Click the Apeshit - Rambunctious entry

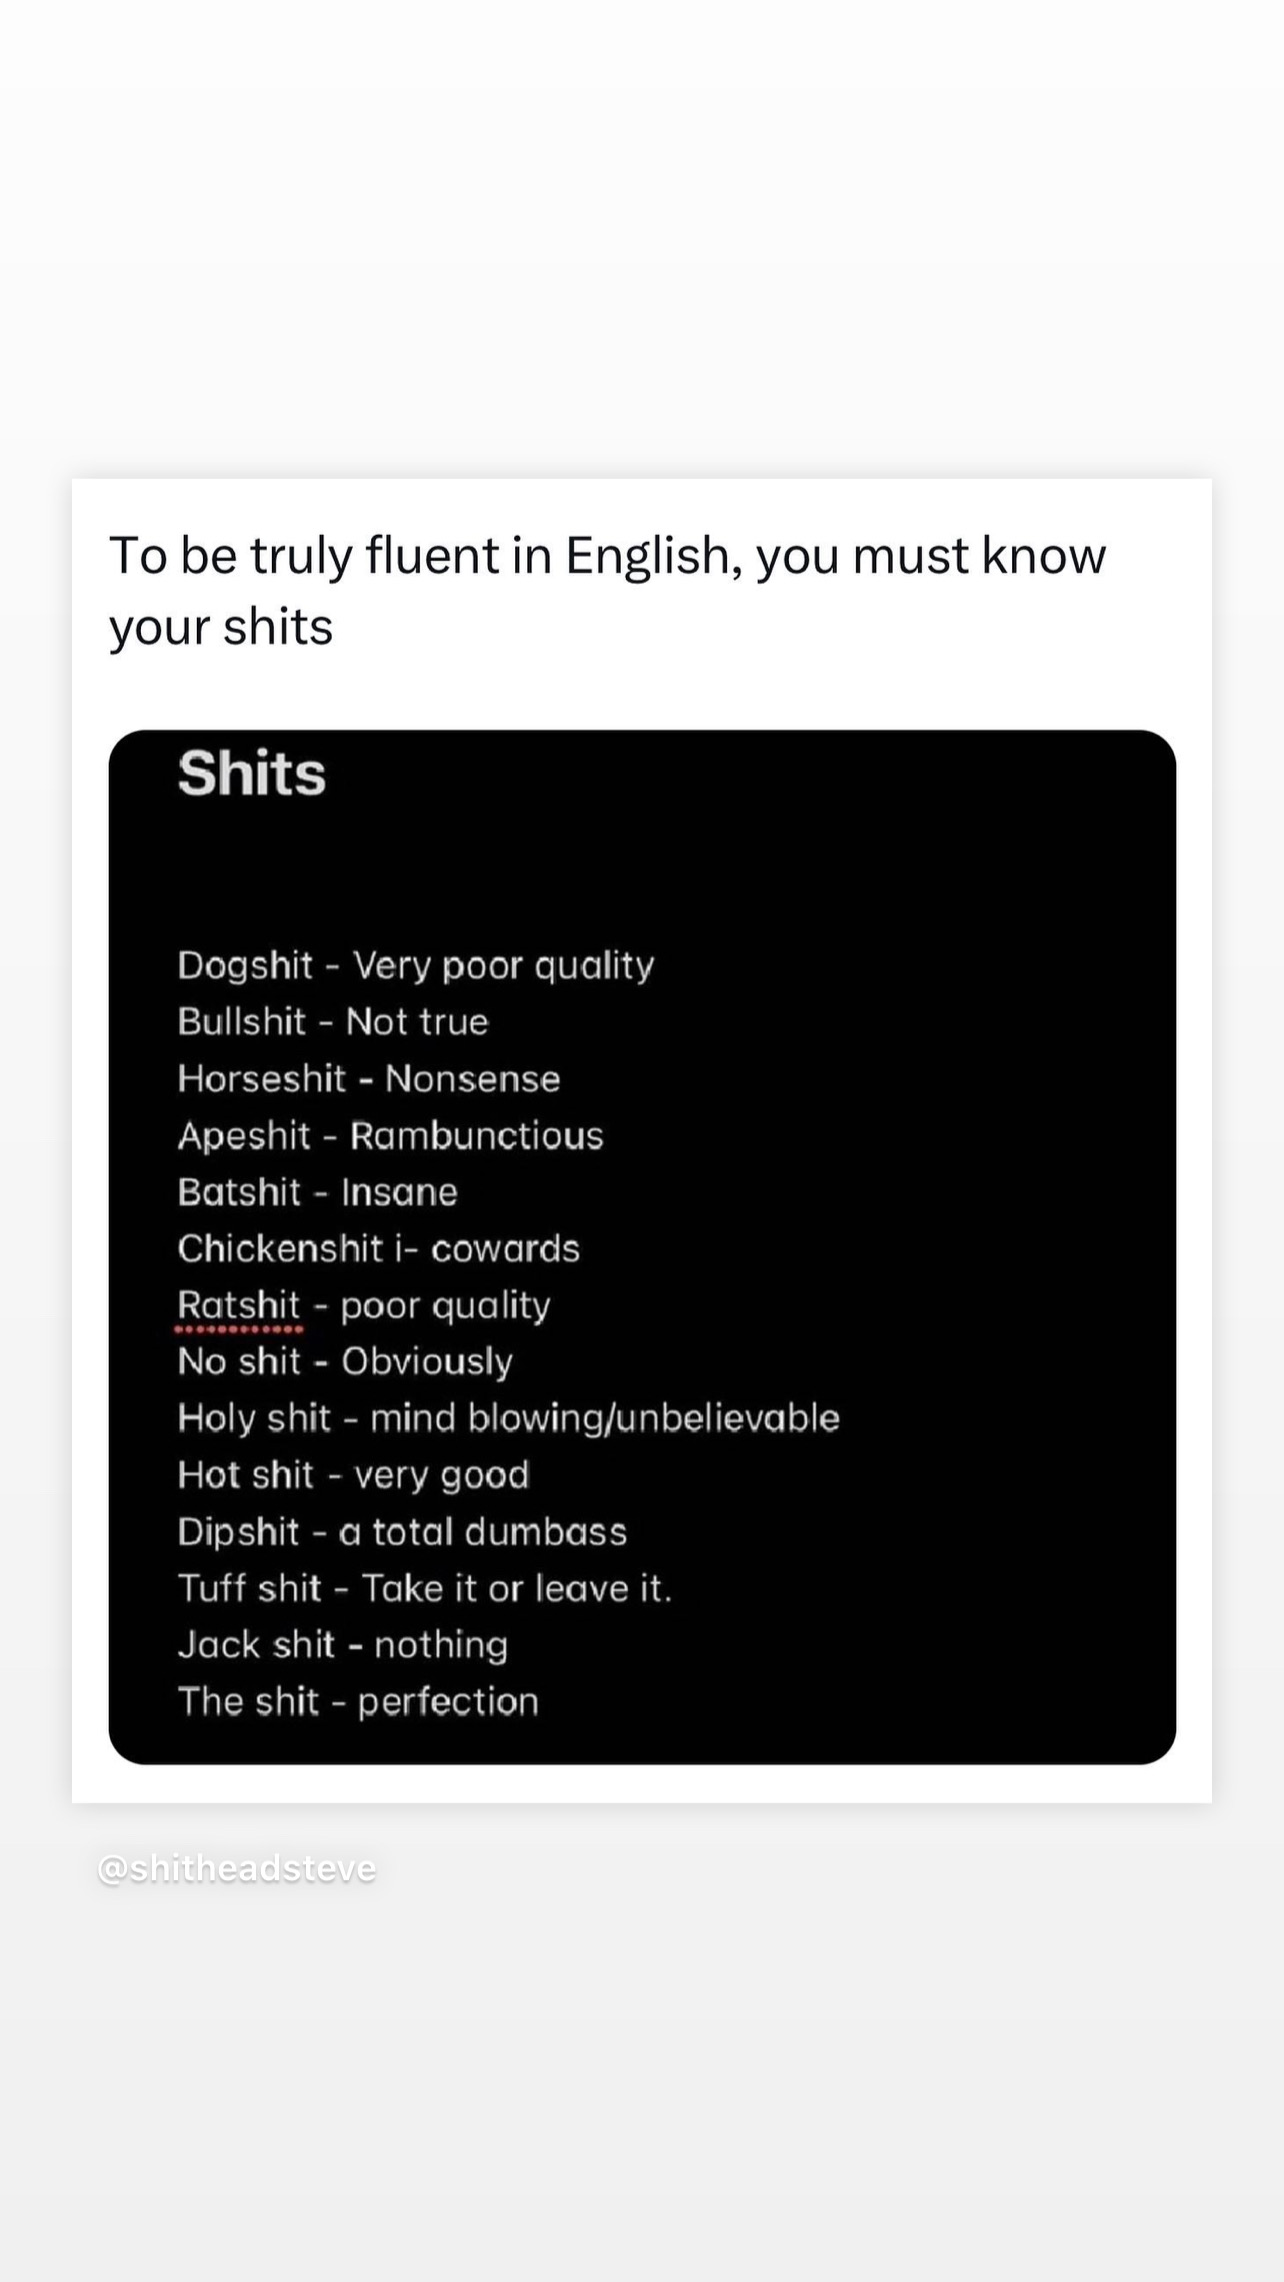click(x=391, y=1136)
